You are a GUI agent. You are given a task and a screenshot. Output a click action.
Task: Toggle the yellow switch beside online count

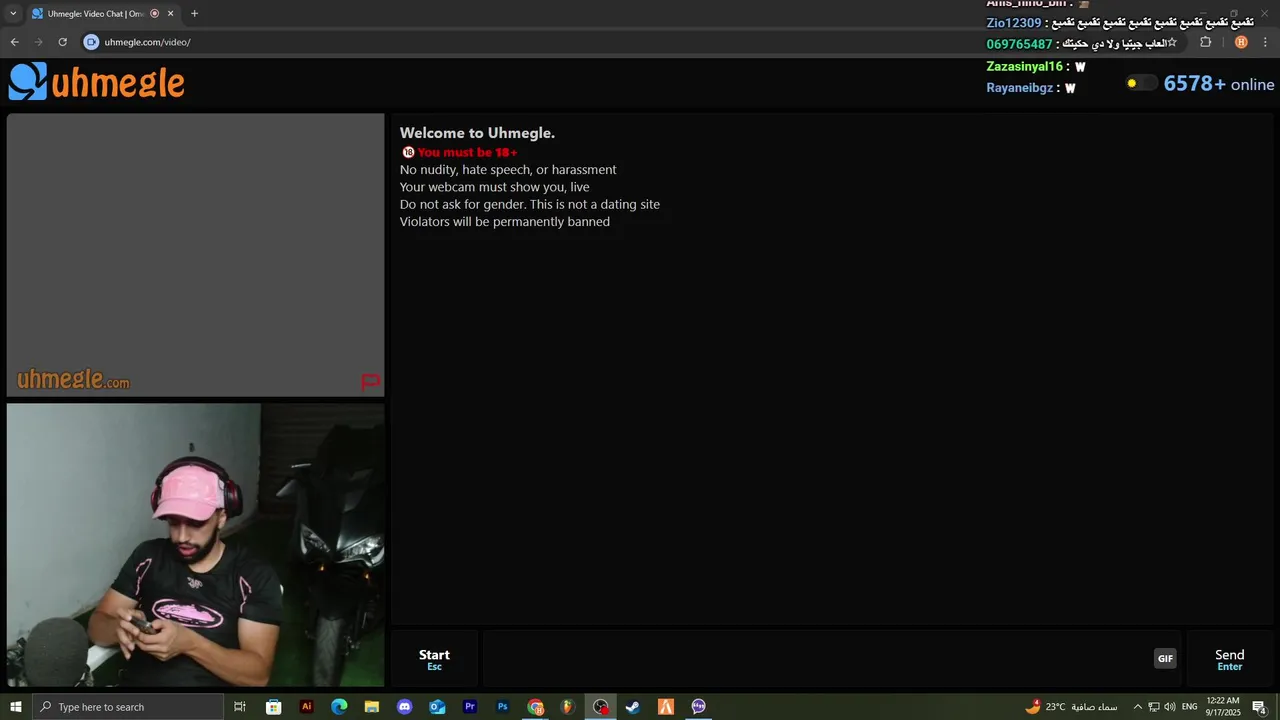point(1140,84)
